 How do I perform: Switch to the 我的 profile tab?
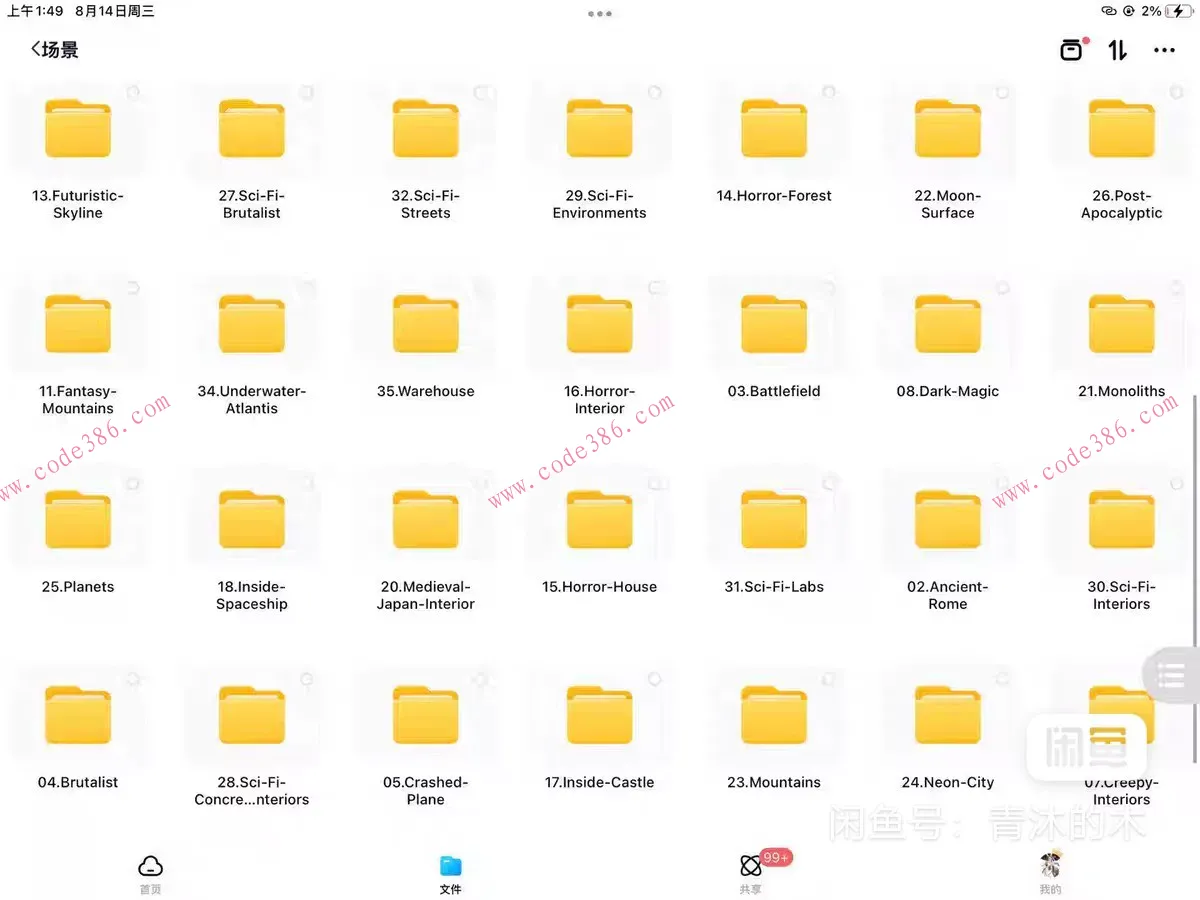point(1050,874)
